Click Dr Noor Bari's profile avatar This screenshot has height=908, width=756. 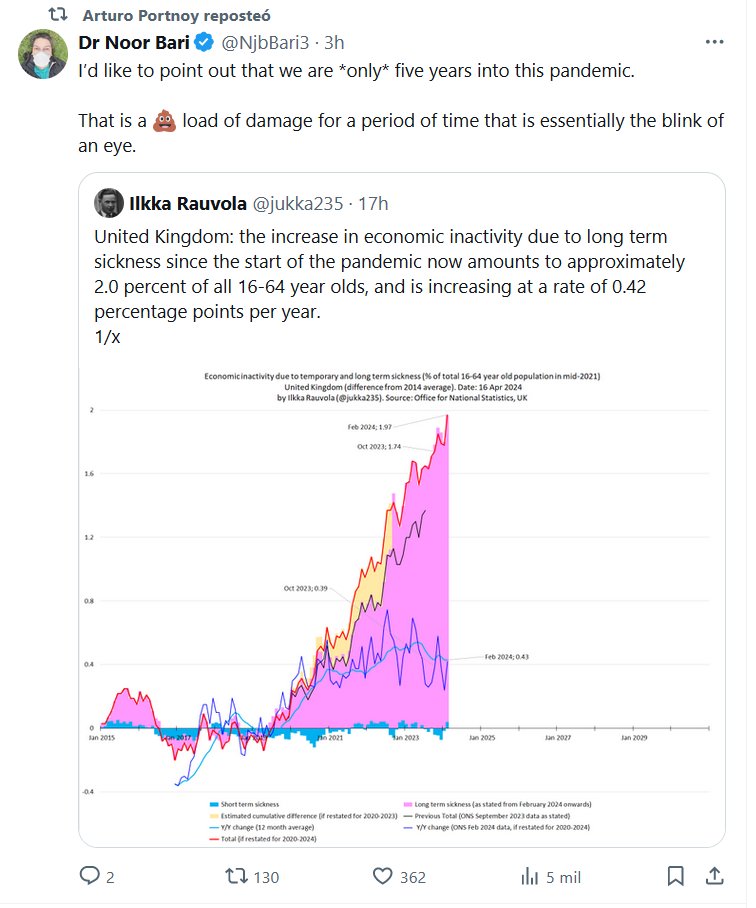point(43,55)
